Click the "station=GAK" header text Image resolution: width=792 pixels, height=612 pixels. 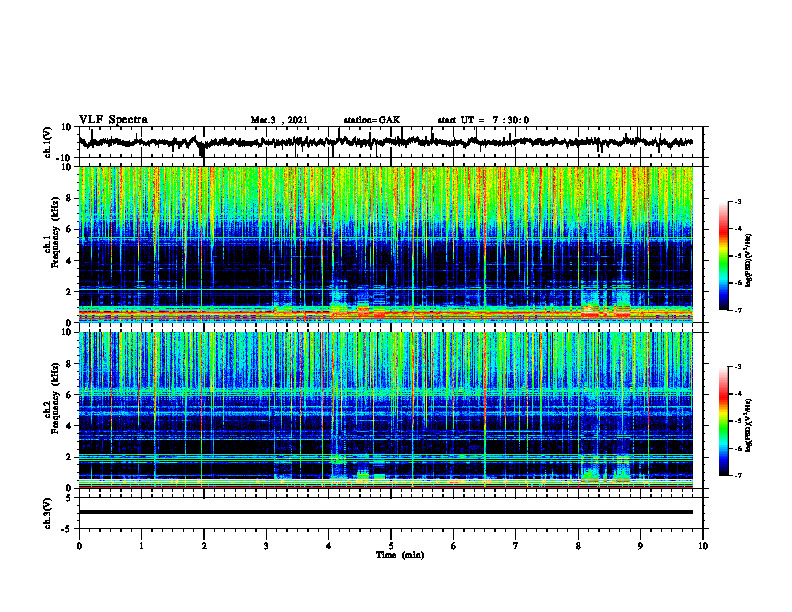click(x=372, y=120)
